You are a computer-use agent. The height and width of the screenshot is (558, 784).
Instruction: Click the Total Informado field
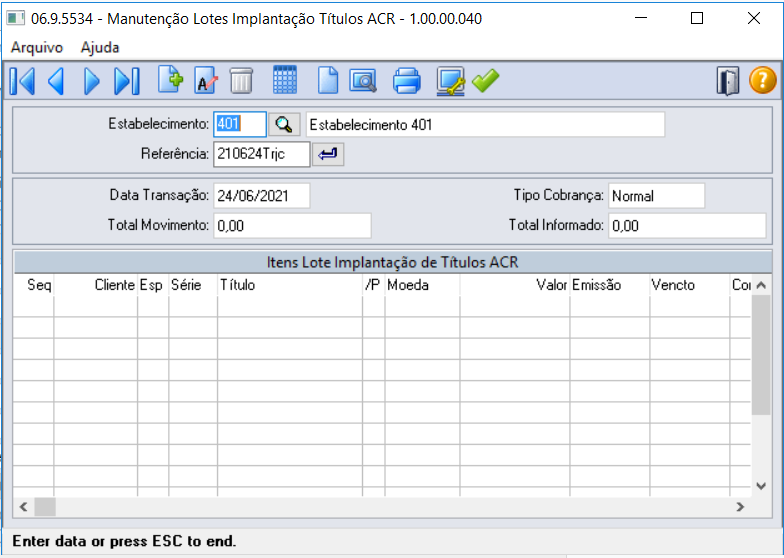click(x=687, y=226)
